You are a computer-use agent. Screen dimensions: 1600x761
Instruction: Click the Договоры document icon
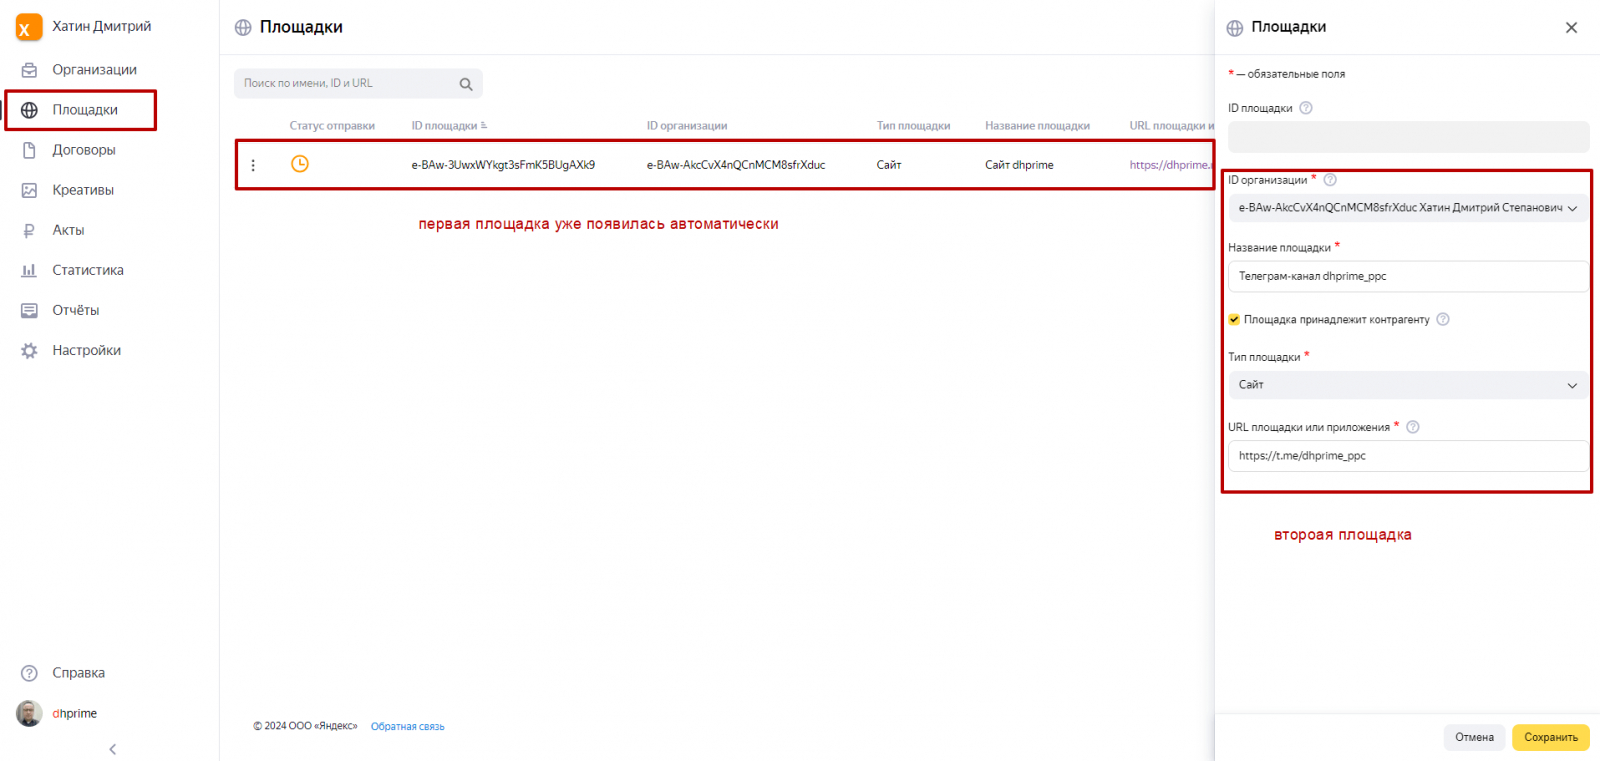[29, 150]
